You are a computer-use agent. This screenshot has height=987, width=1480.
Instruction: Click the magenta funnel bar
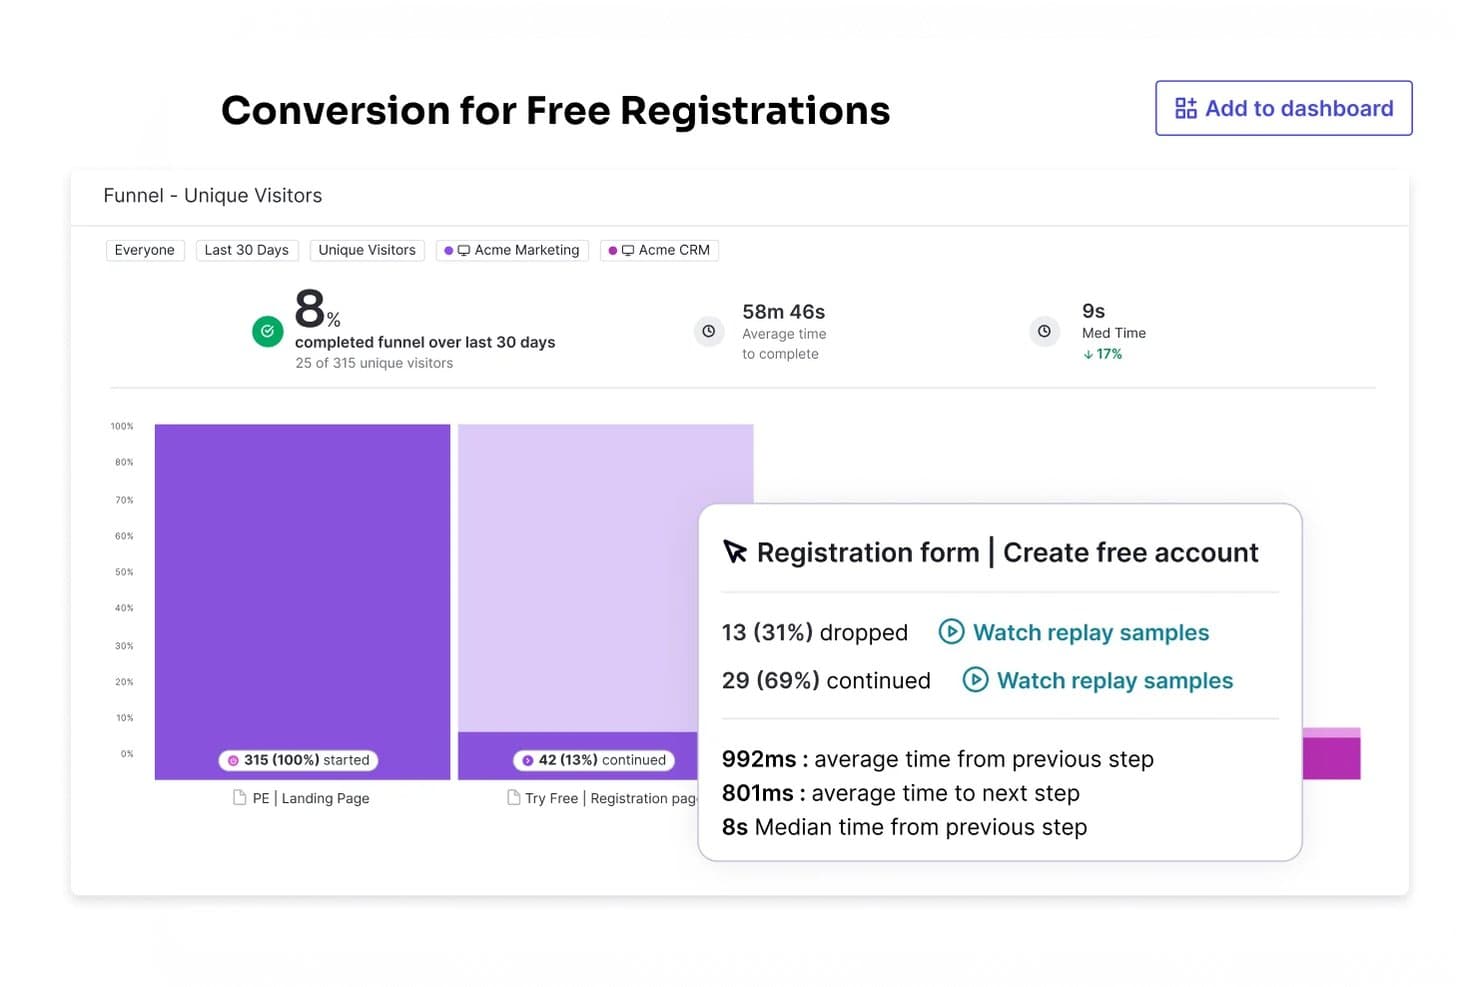tap(1331, 754)
